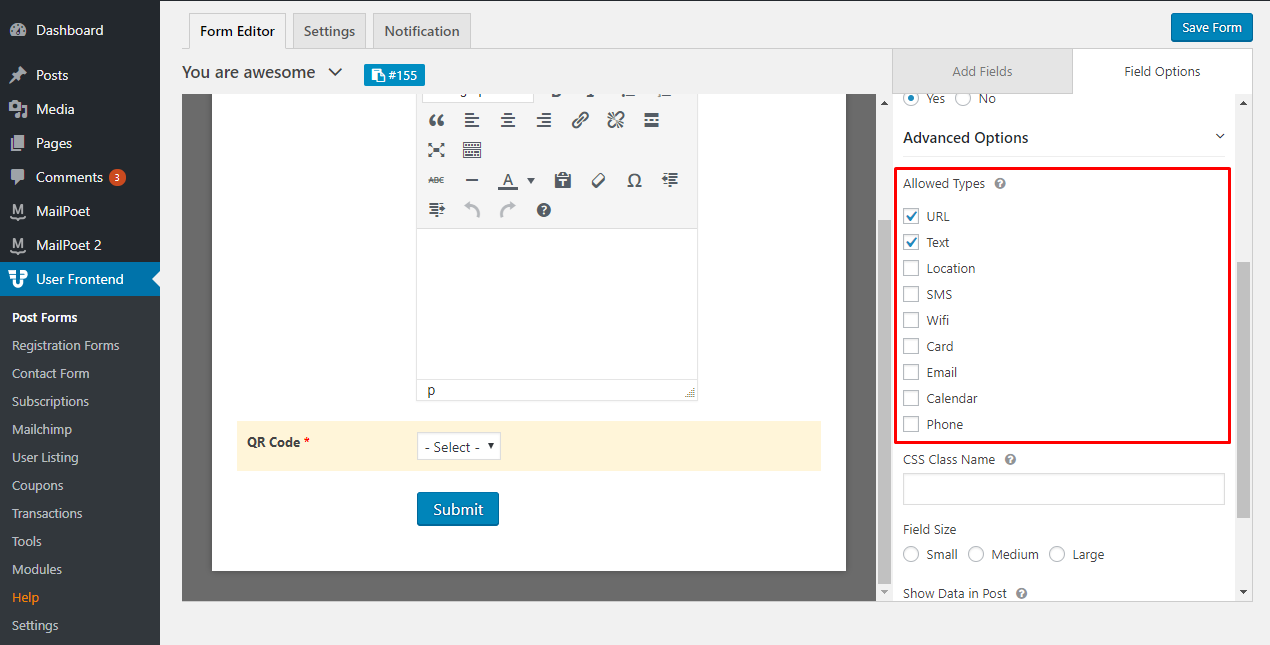1270x645 pixels.
Task: Expand the form title chevron beside You are awesome
Action: tap(335, 72)
